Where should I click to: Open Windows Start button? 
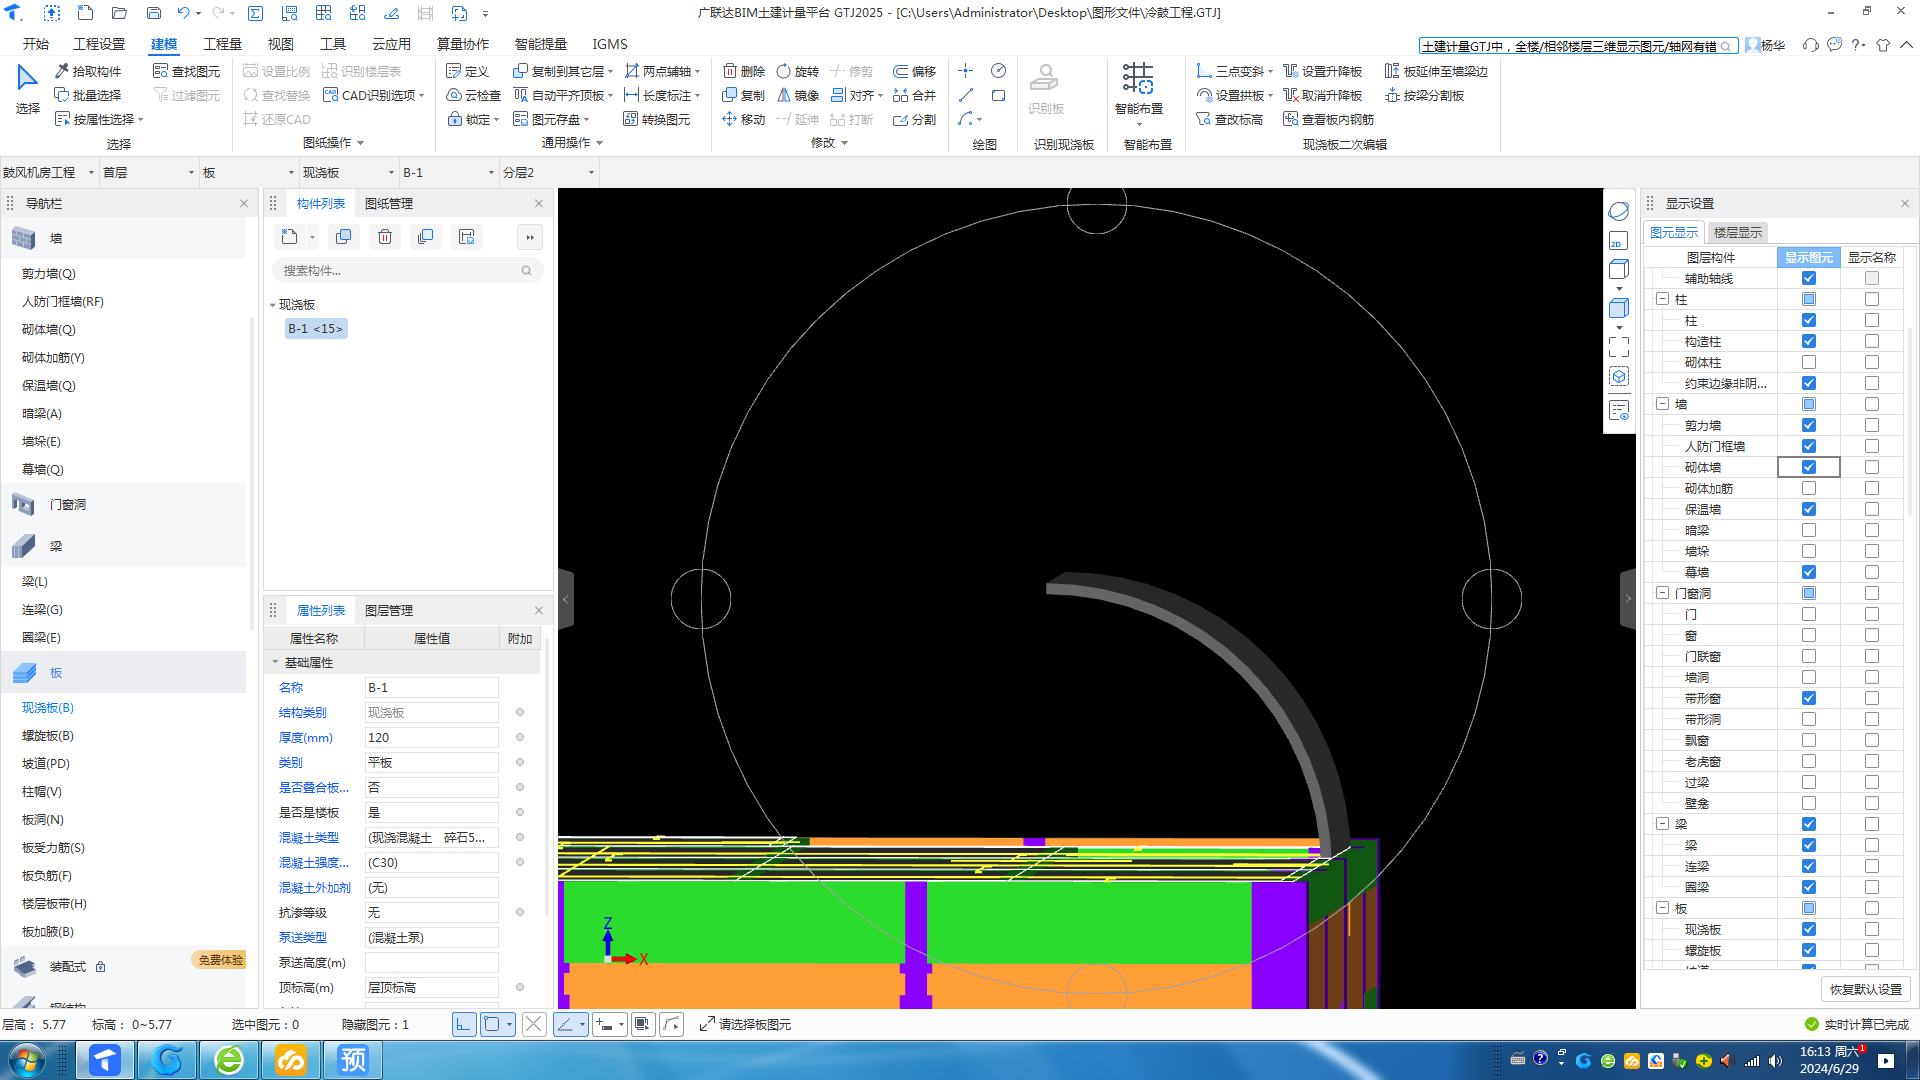coord(27,1060)
